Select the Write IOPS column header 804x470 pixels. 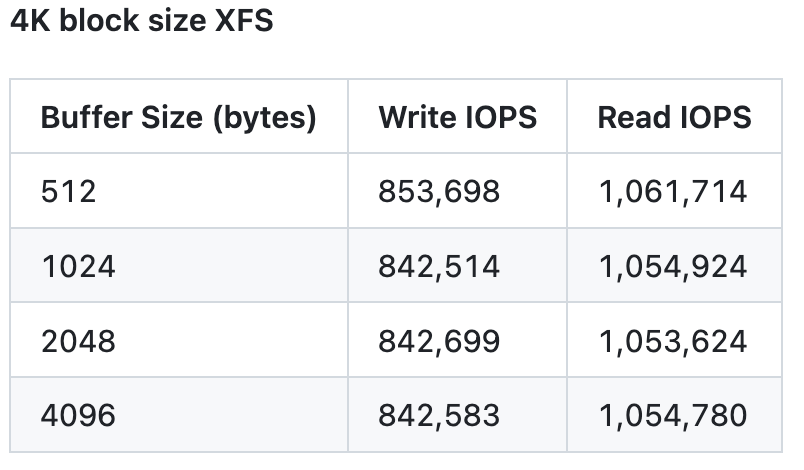pos(457,117)
